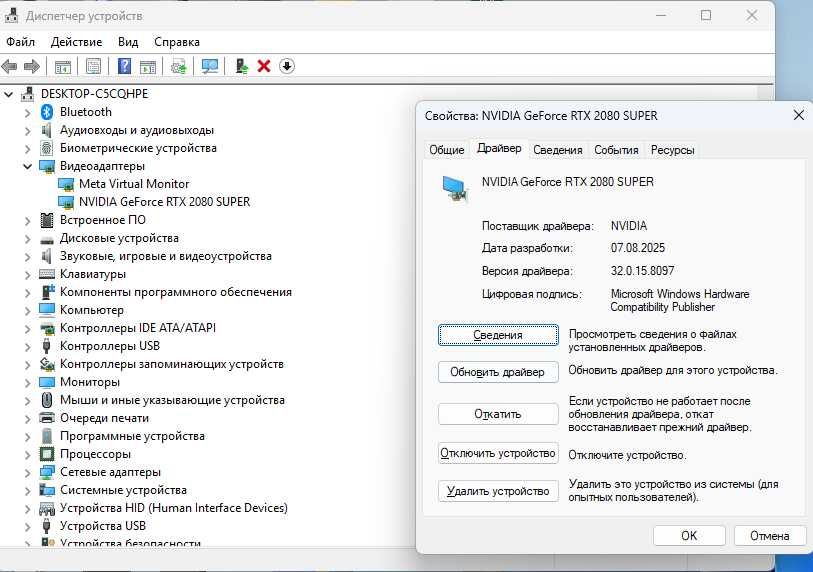This screenshot has height=572, width=813.
Task: Switch to the События tab
Action: coord(616,150)
